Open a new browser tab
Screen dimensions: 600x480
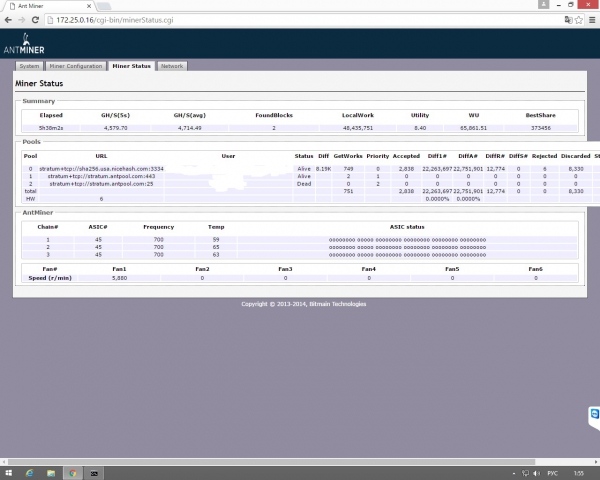104,6
